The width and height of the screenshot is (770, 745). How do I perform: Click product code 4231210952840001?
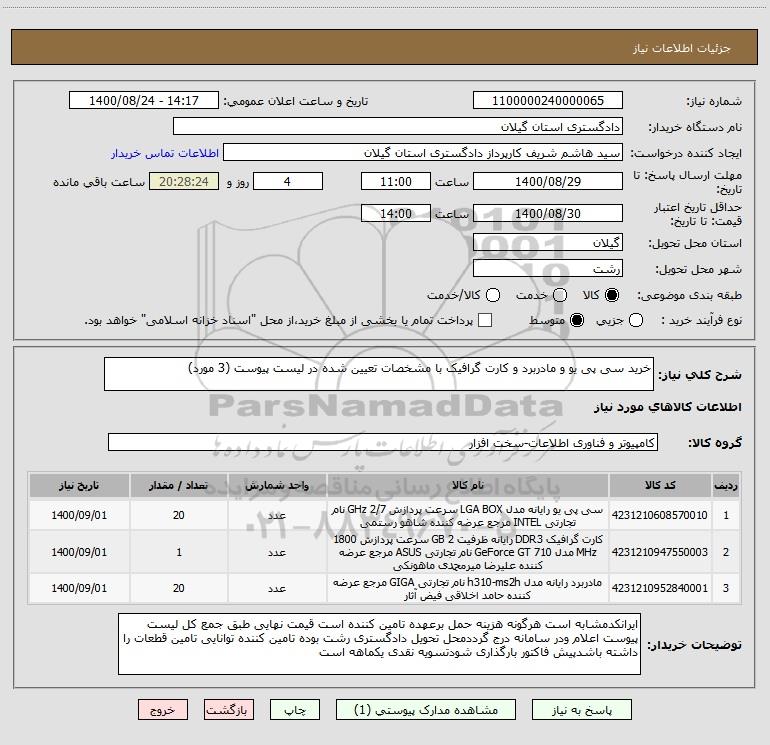(660, 588)
